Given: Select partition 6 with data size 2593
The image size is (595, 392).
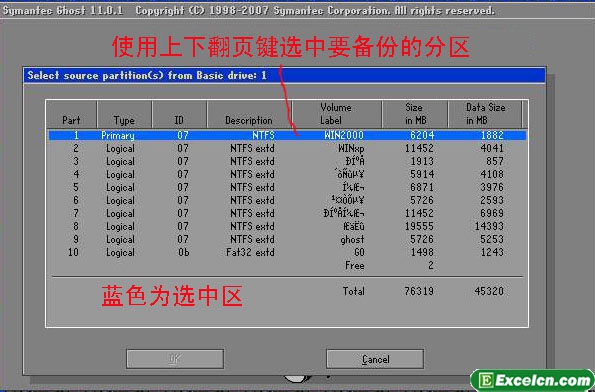Looking at the screenshot, I should point(287,200).
